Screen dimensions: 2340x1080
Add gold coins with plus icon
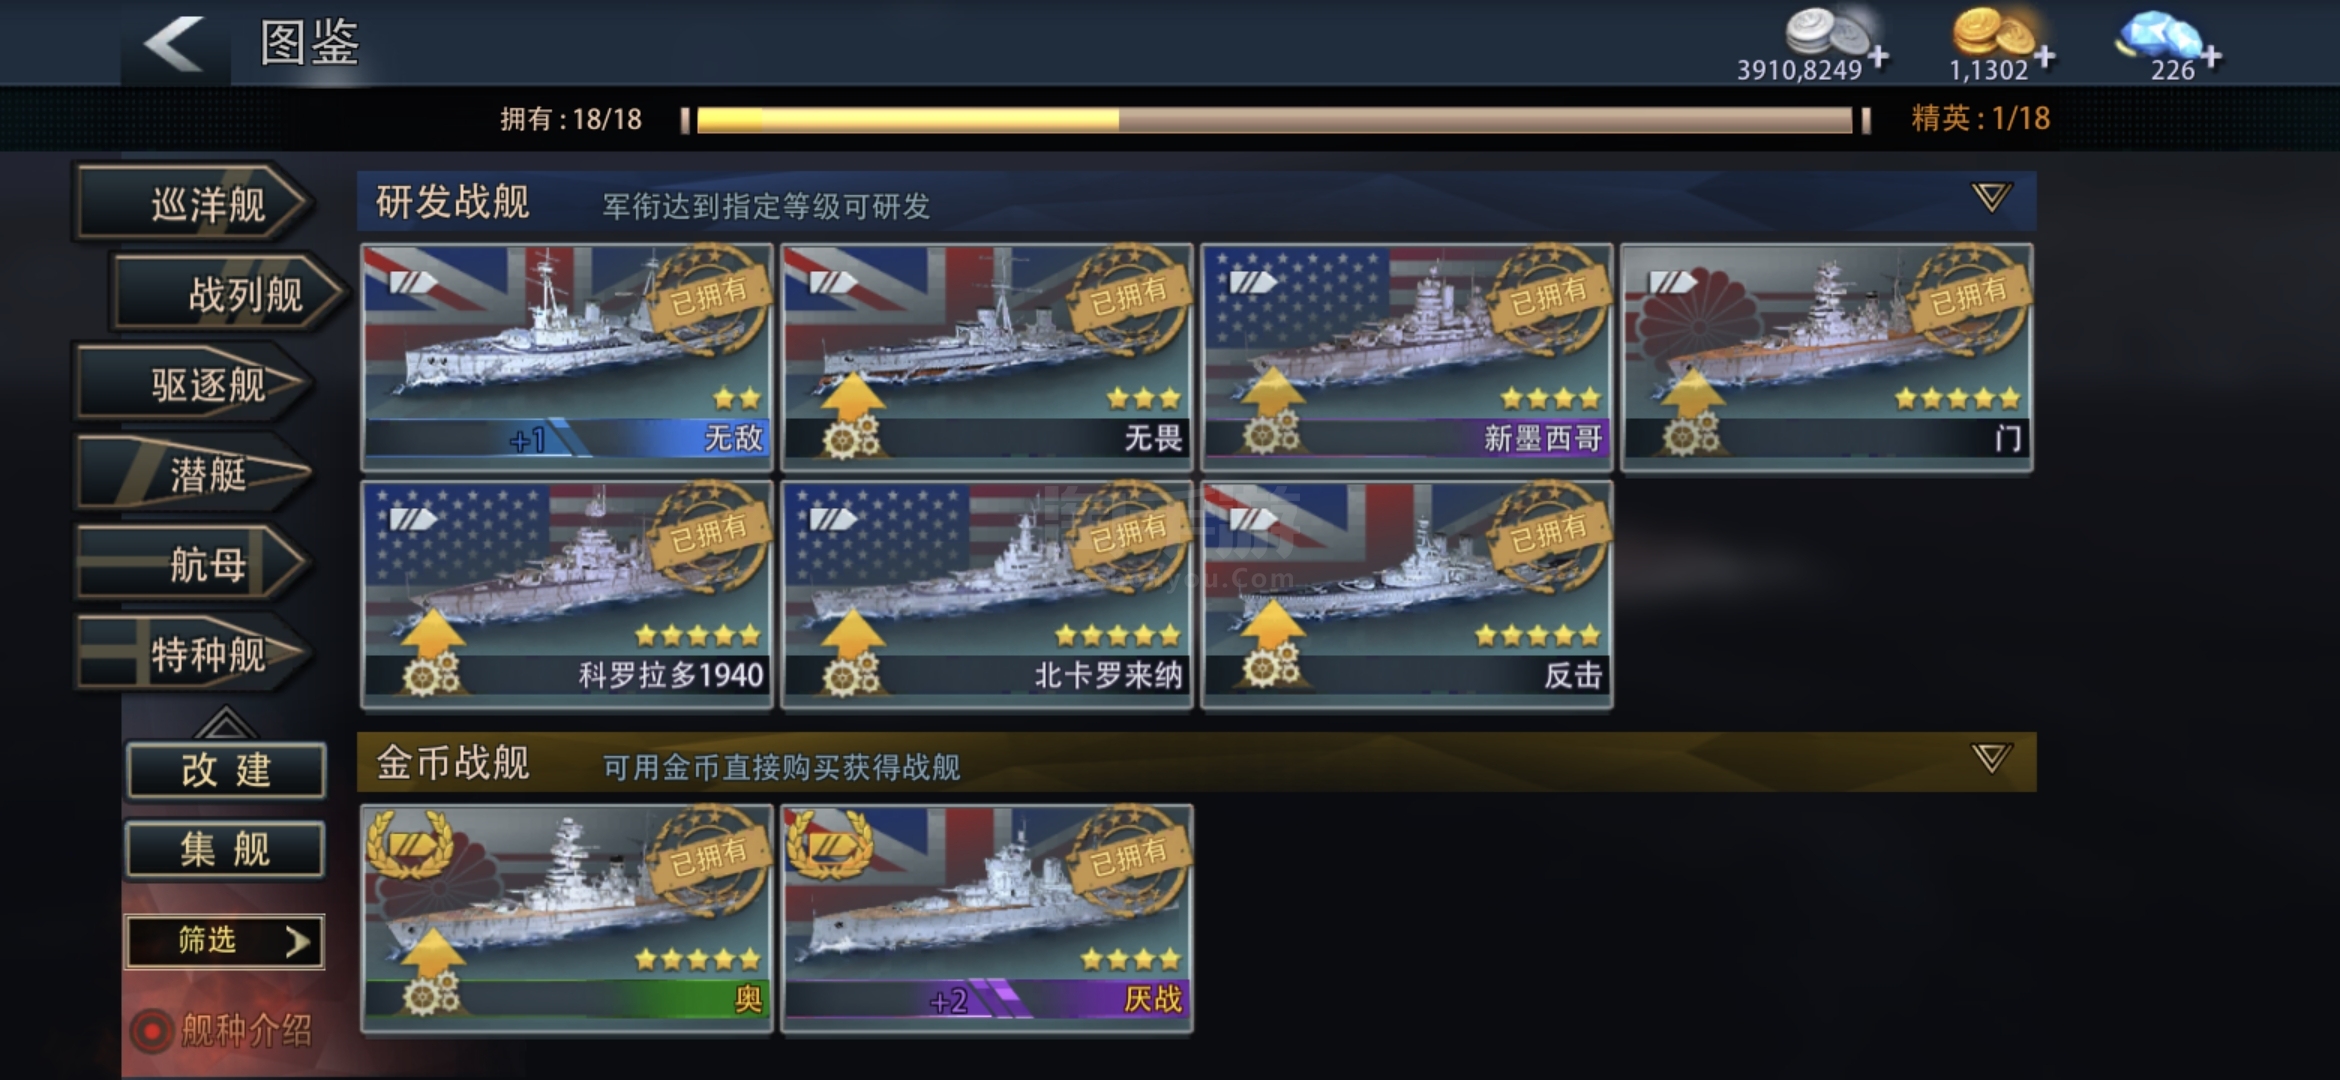pyautogui.click(x=2045, y=57)
